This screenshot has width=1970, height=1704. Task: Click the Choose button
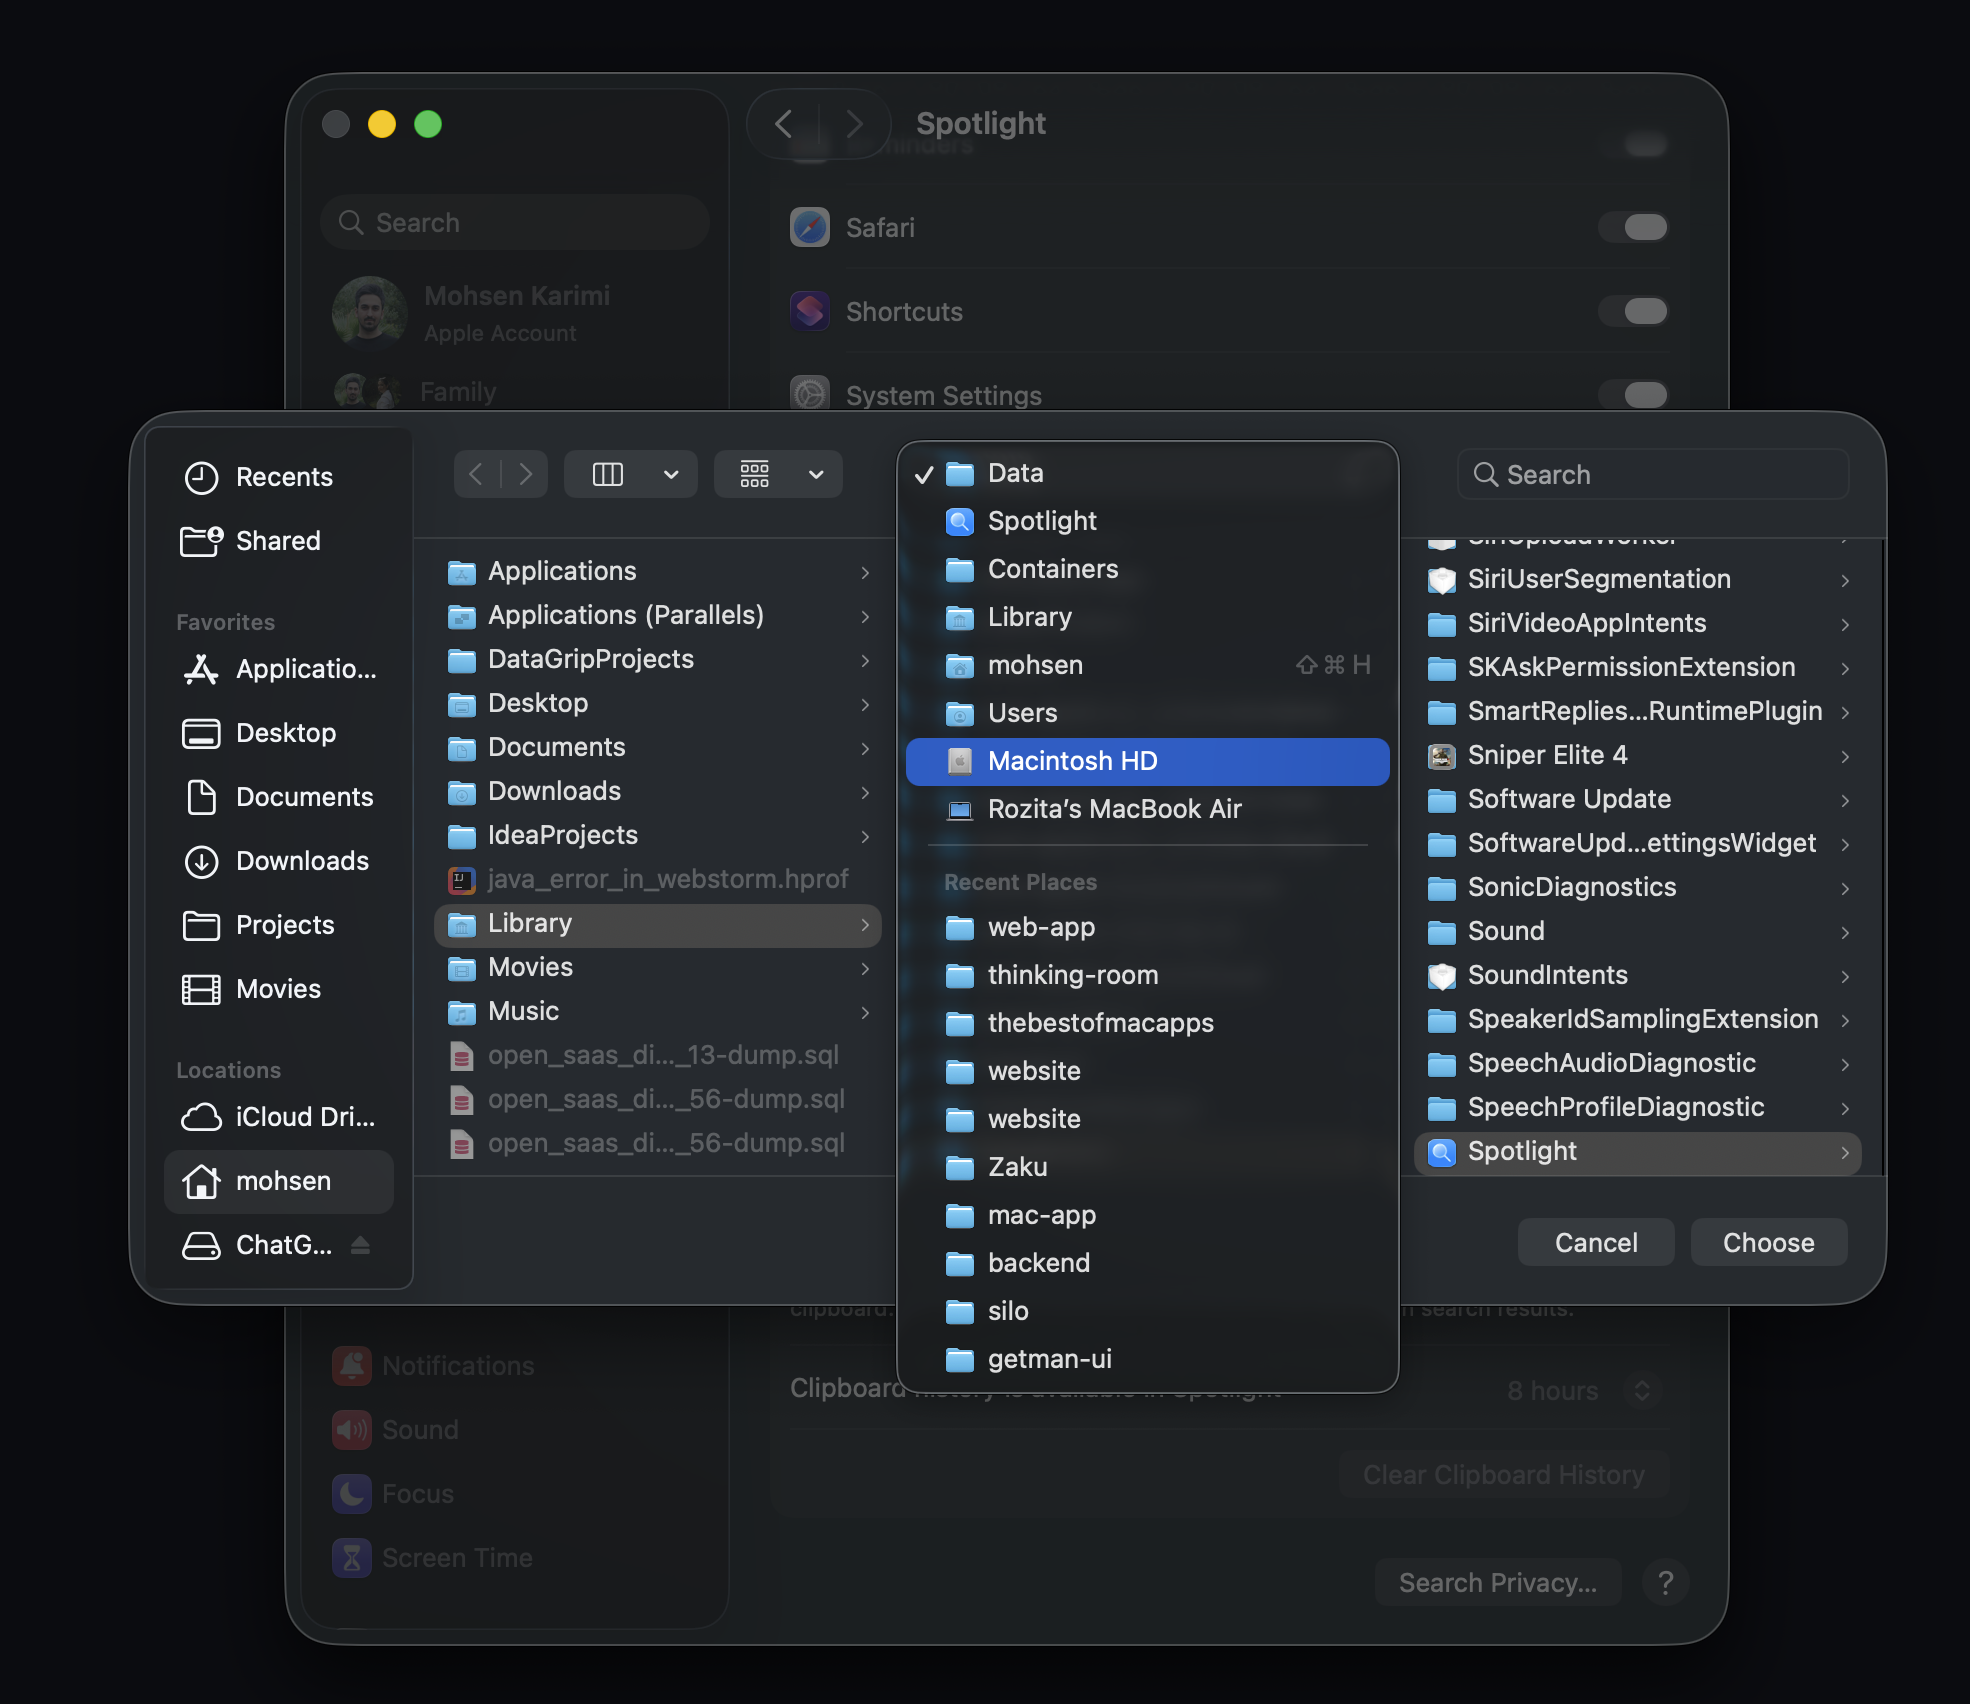tap(1768, 1242)
